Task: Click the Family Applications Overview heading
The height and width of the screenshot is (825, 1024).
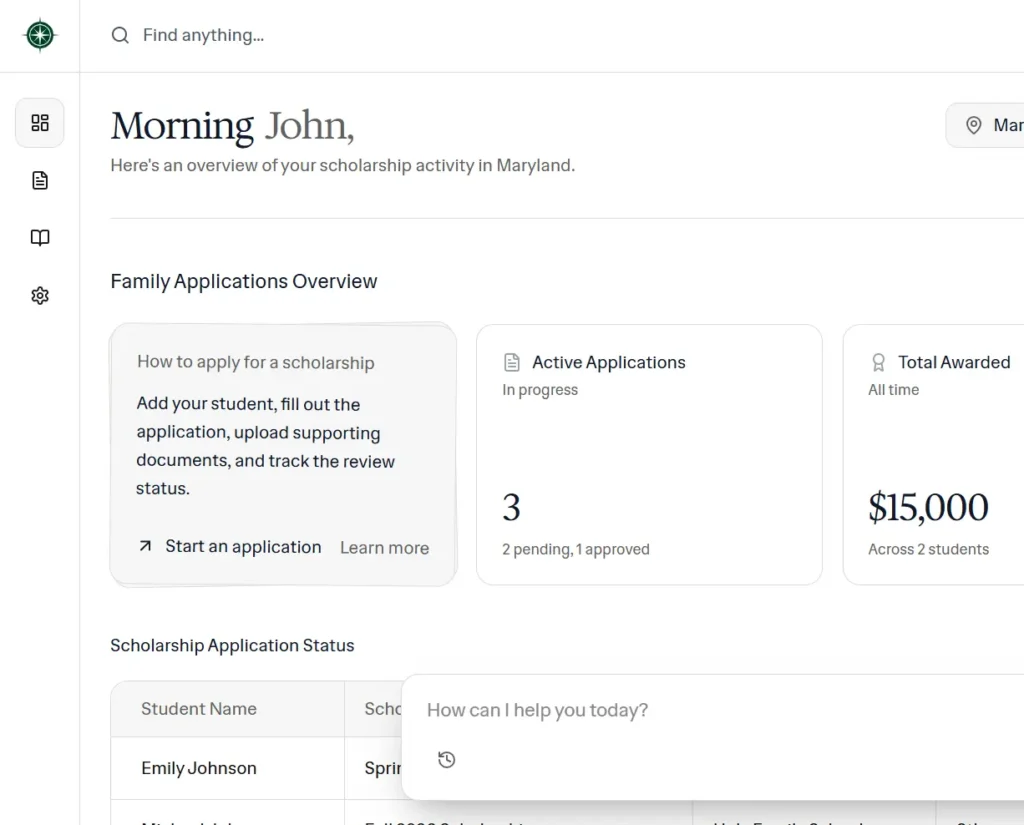Action: 244,282
